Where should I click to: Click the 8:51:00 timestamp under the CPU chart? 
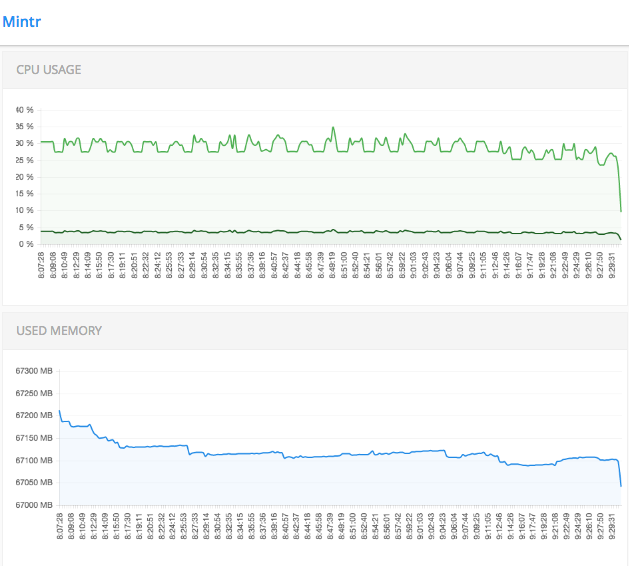click(345, 263)
